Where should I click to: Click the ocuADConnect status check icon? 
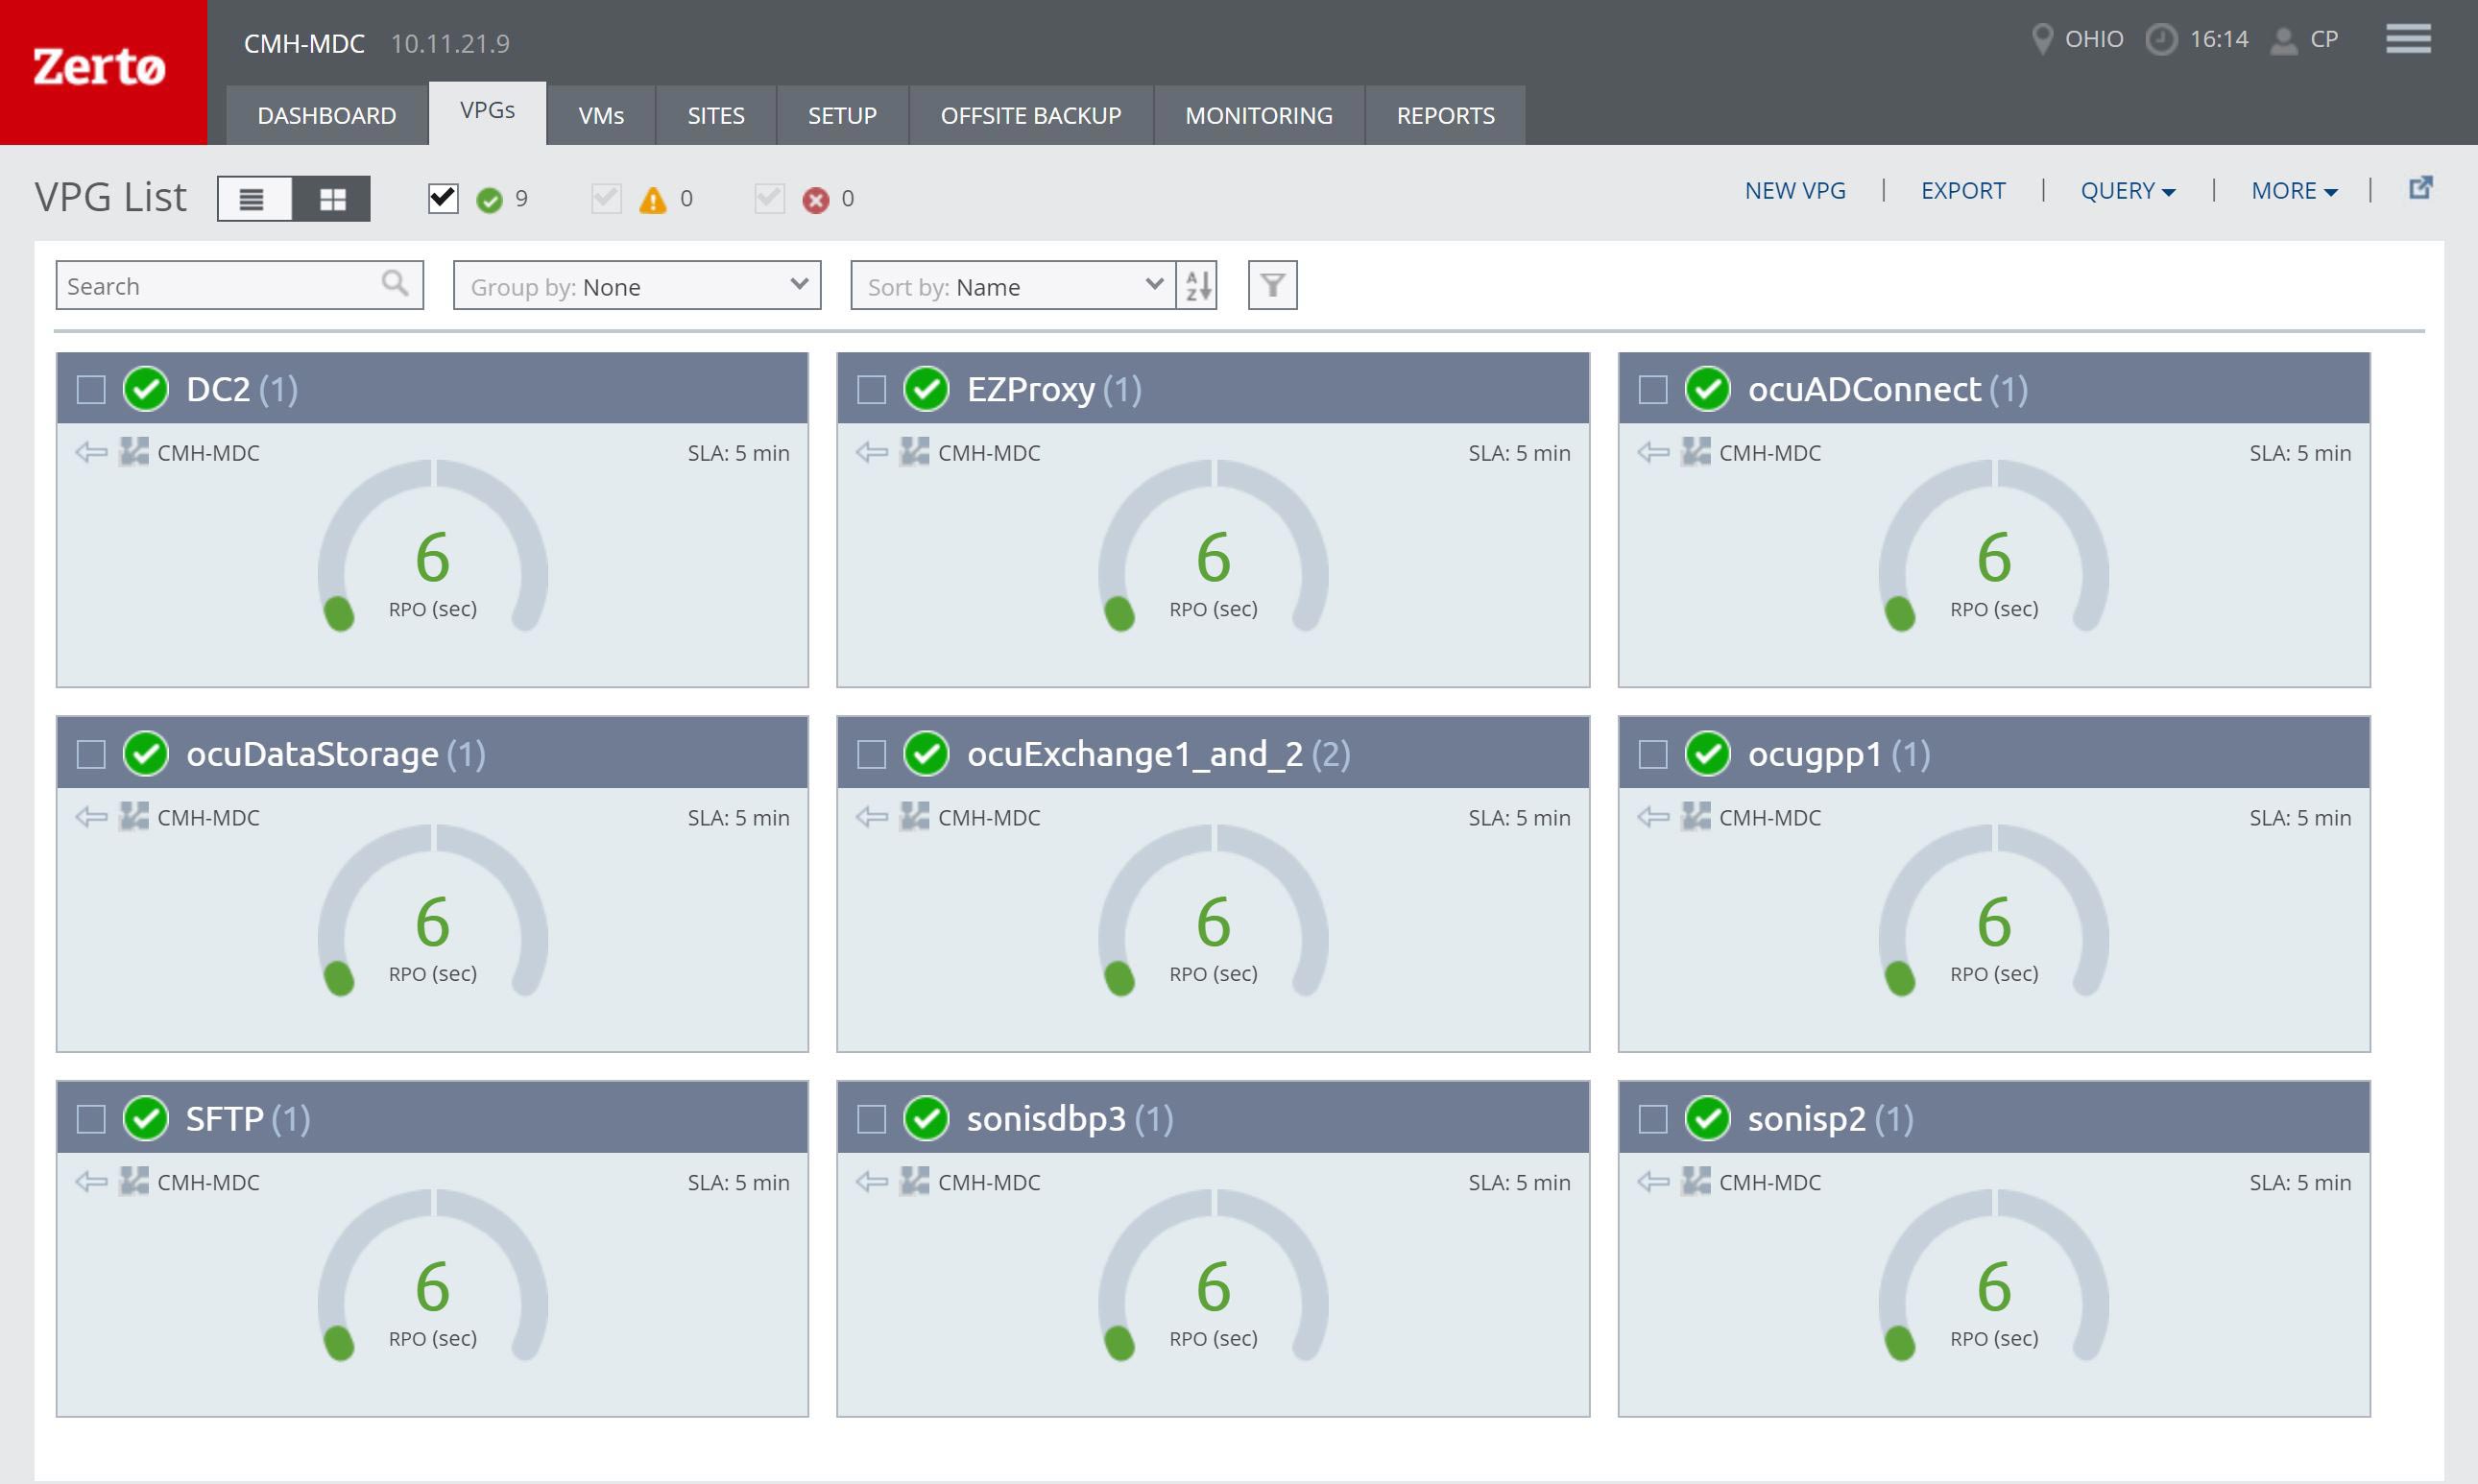[1707, 389]
